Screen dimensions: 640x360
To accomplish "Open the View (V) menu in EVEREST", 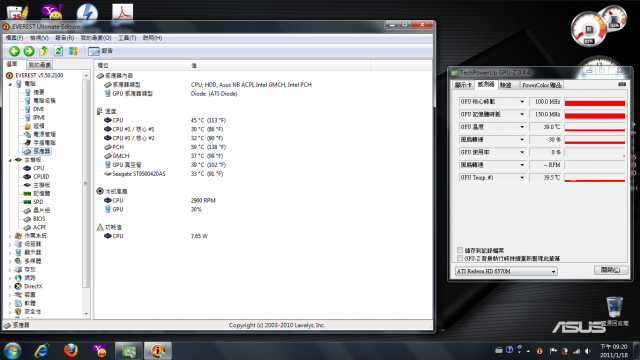I will click(x=39, y=38).
